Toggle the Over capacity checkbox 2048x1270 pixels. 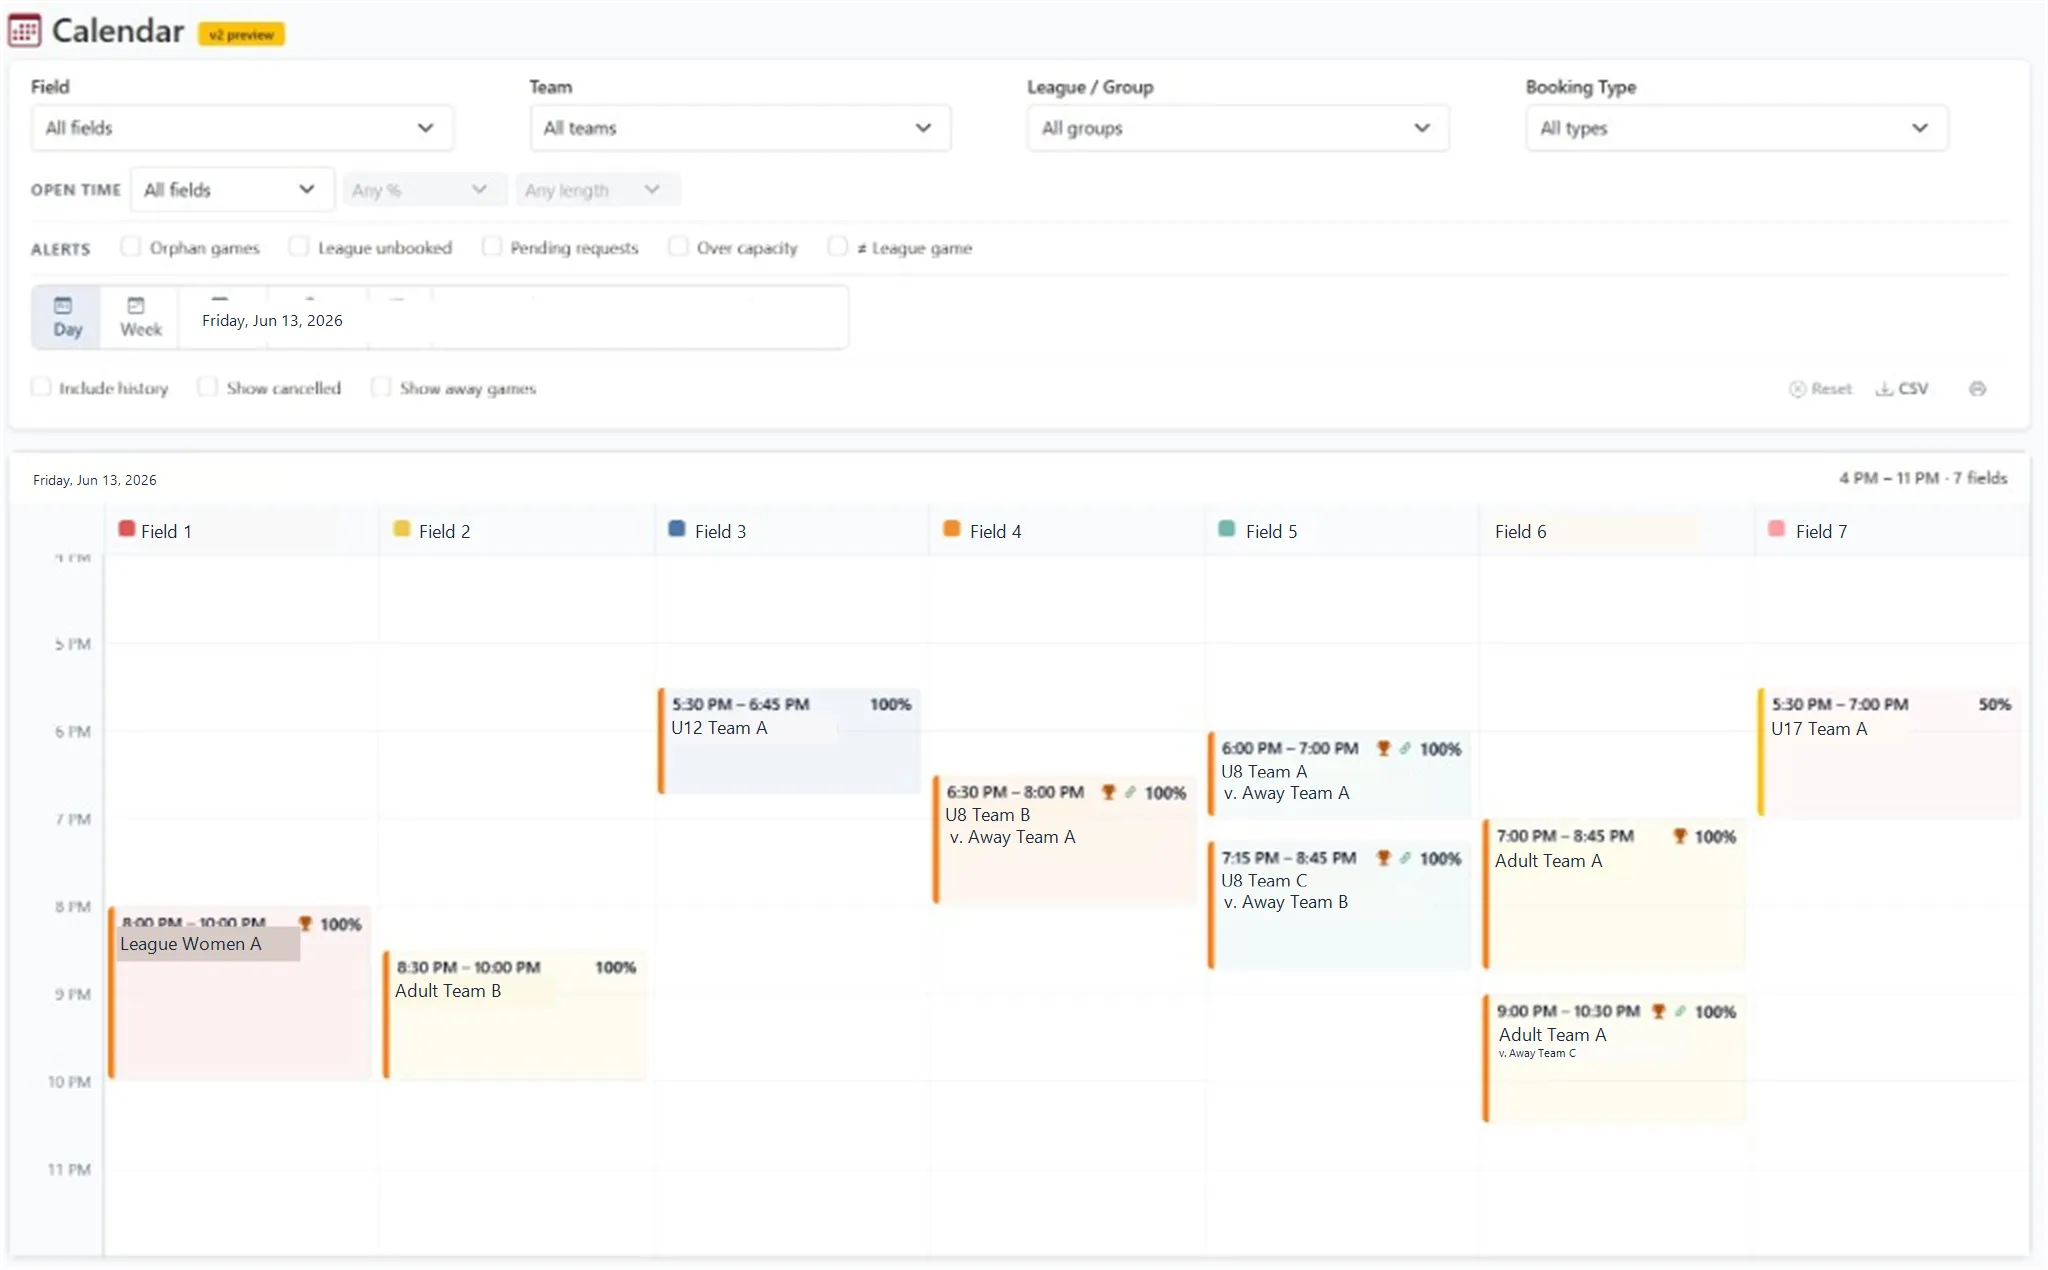pyautogui.click(x=678, y=246)
